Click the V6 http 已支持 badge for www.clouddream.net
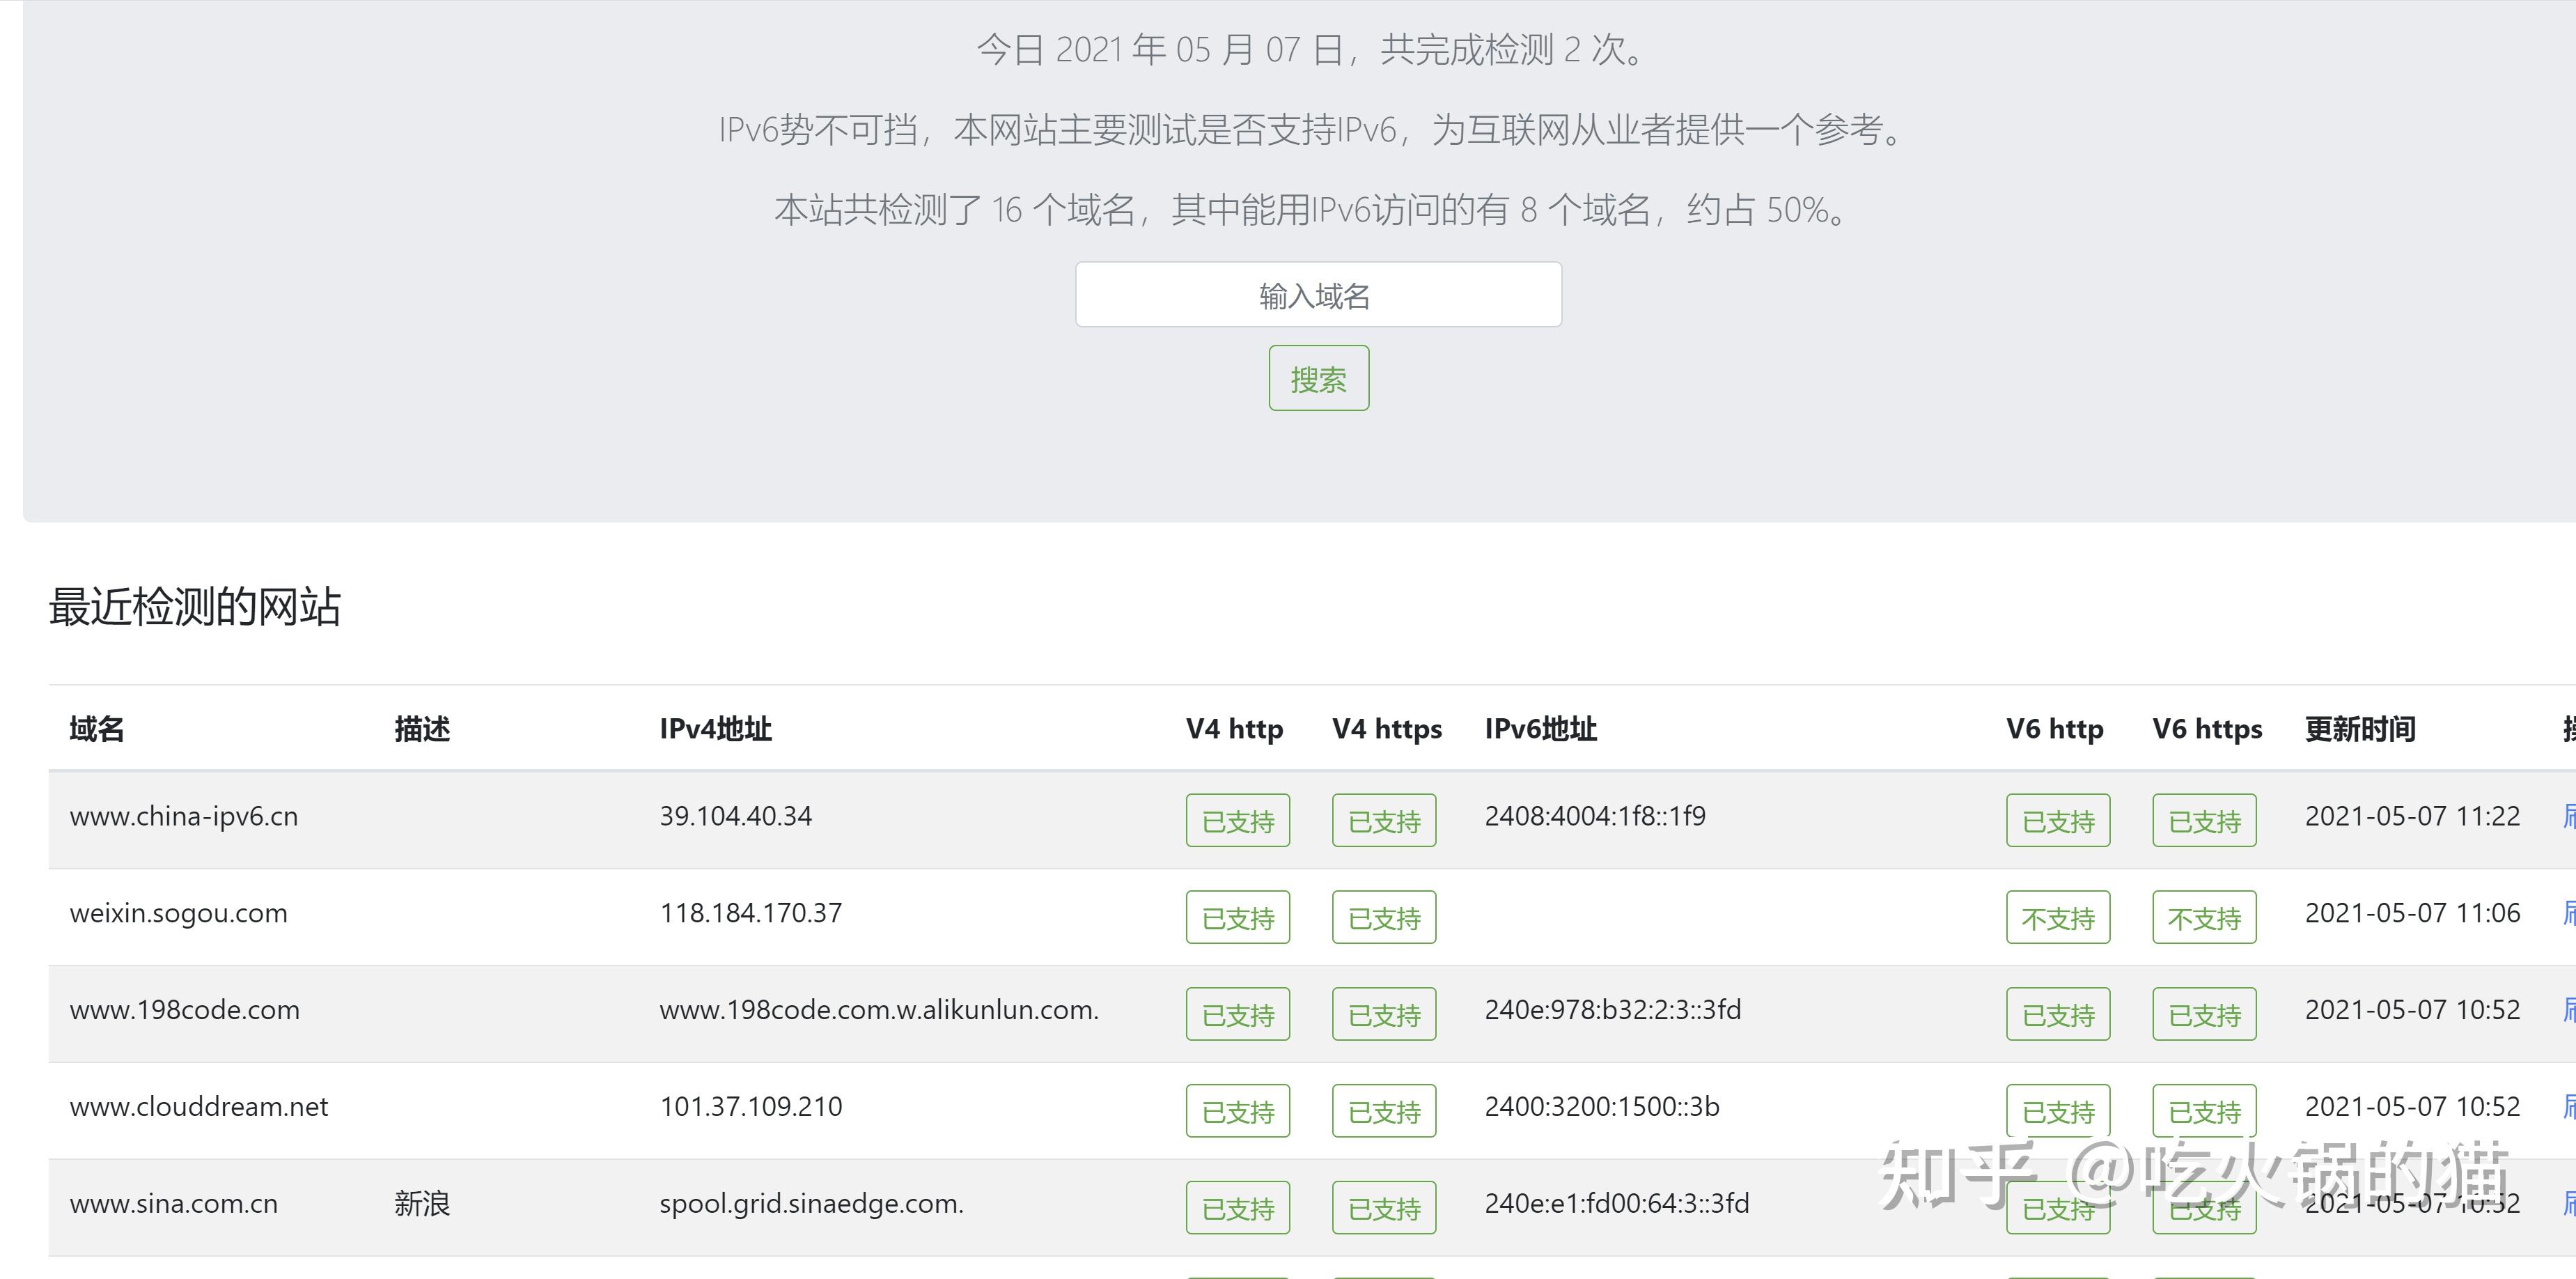The image size is (2576, 1279). [2057, 1110]
